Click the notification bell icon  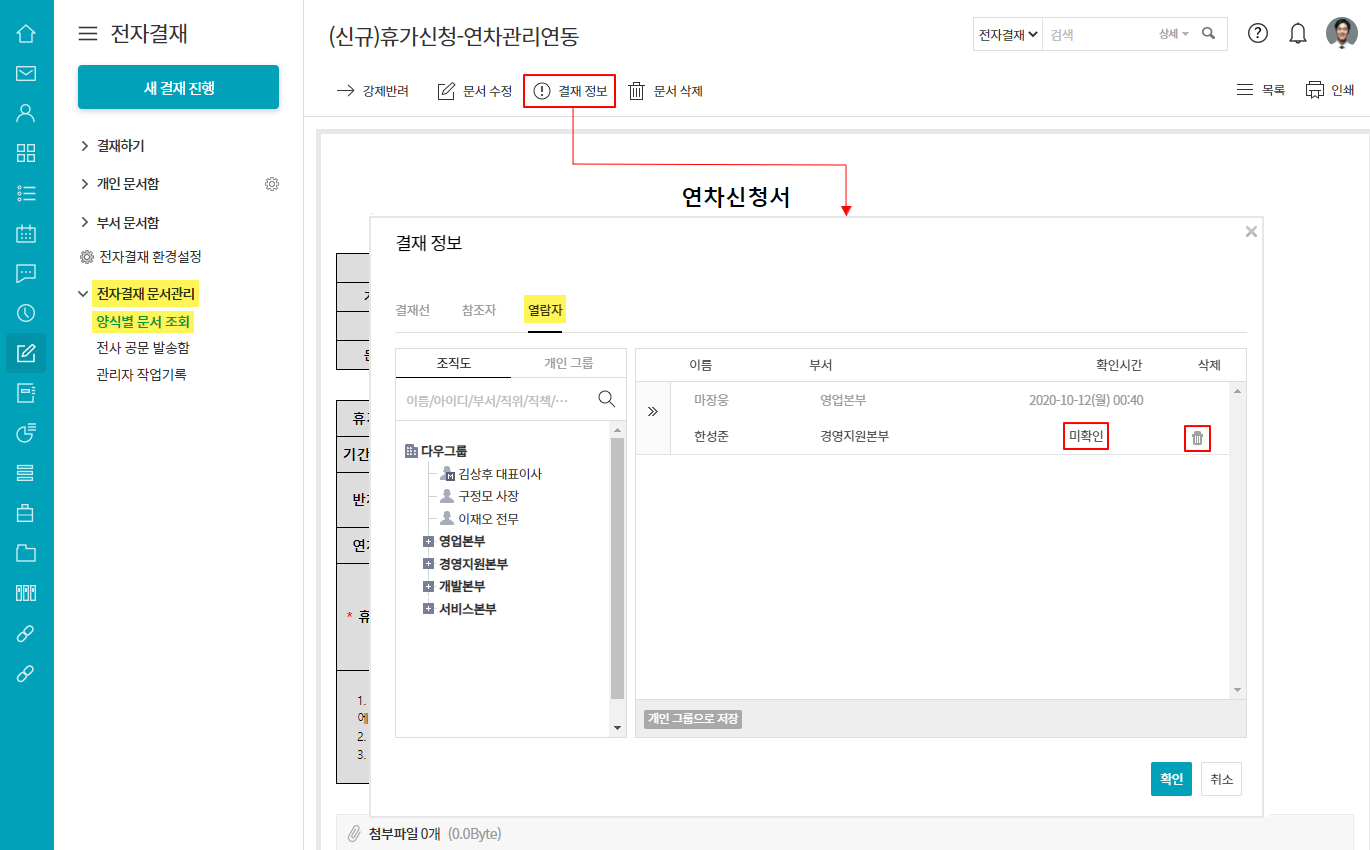click(x=1298, y=33)
